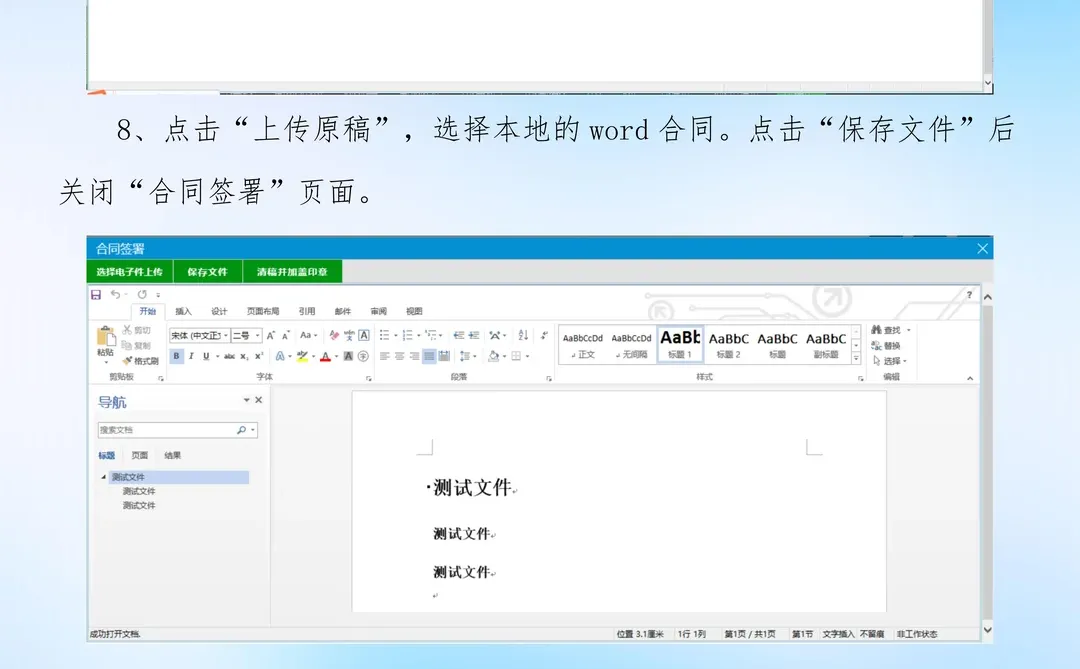Select the Format Painter tool

click(x=144, y=360)
